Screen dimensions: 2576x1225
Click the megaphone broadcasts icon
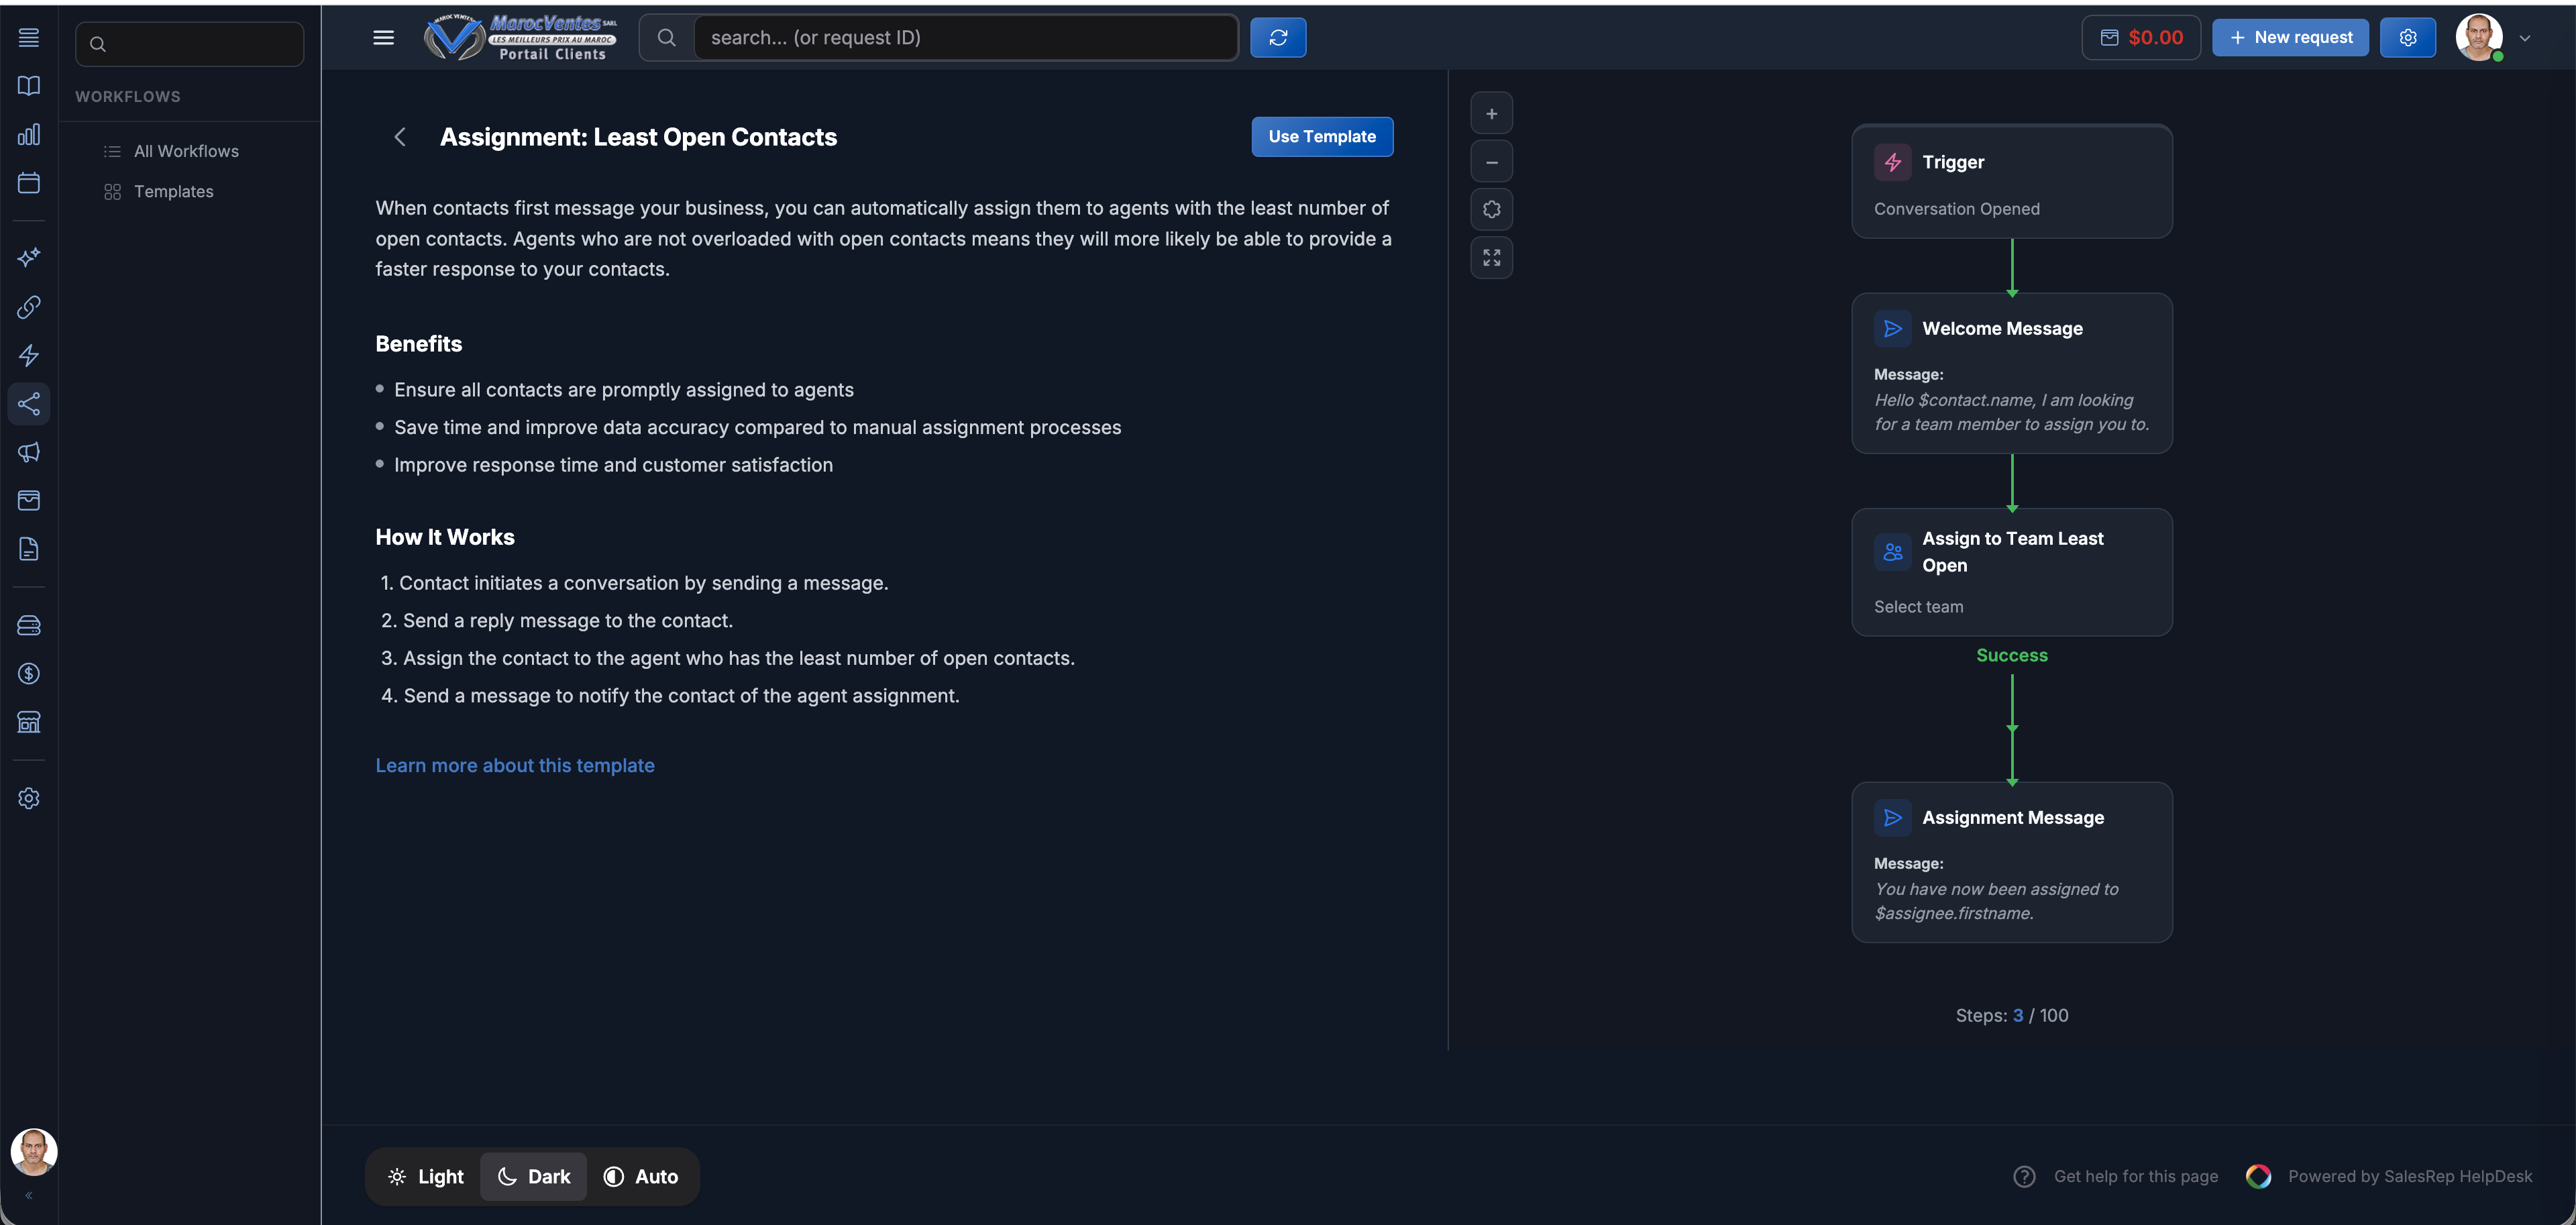(x=29, y=453)
